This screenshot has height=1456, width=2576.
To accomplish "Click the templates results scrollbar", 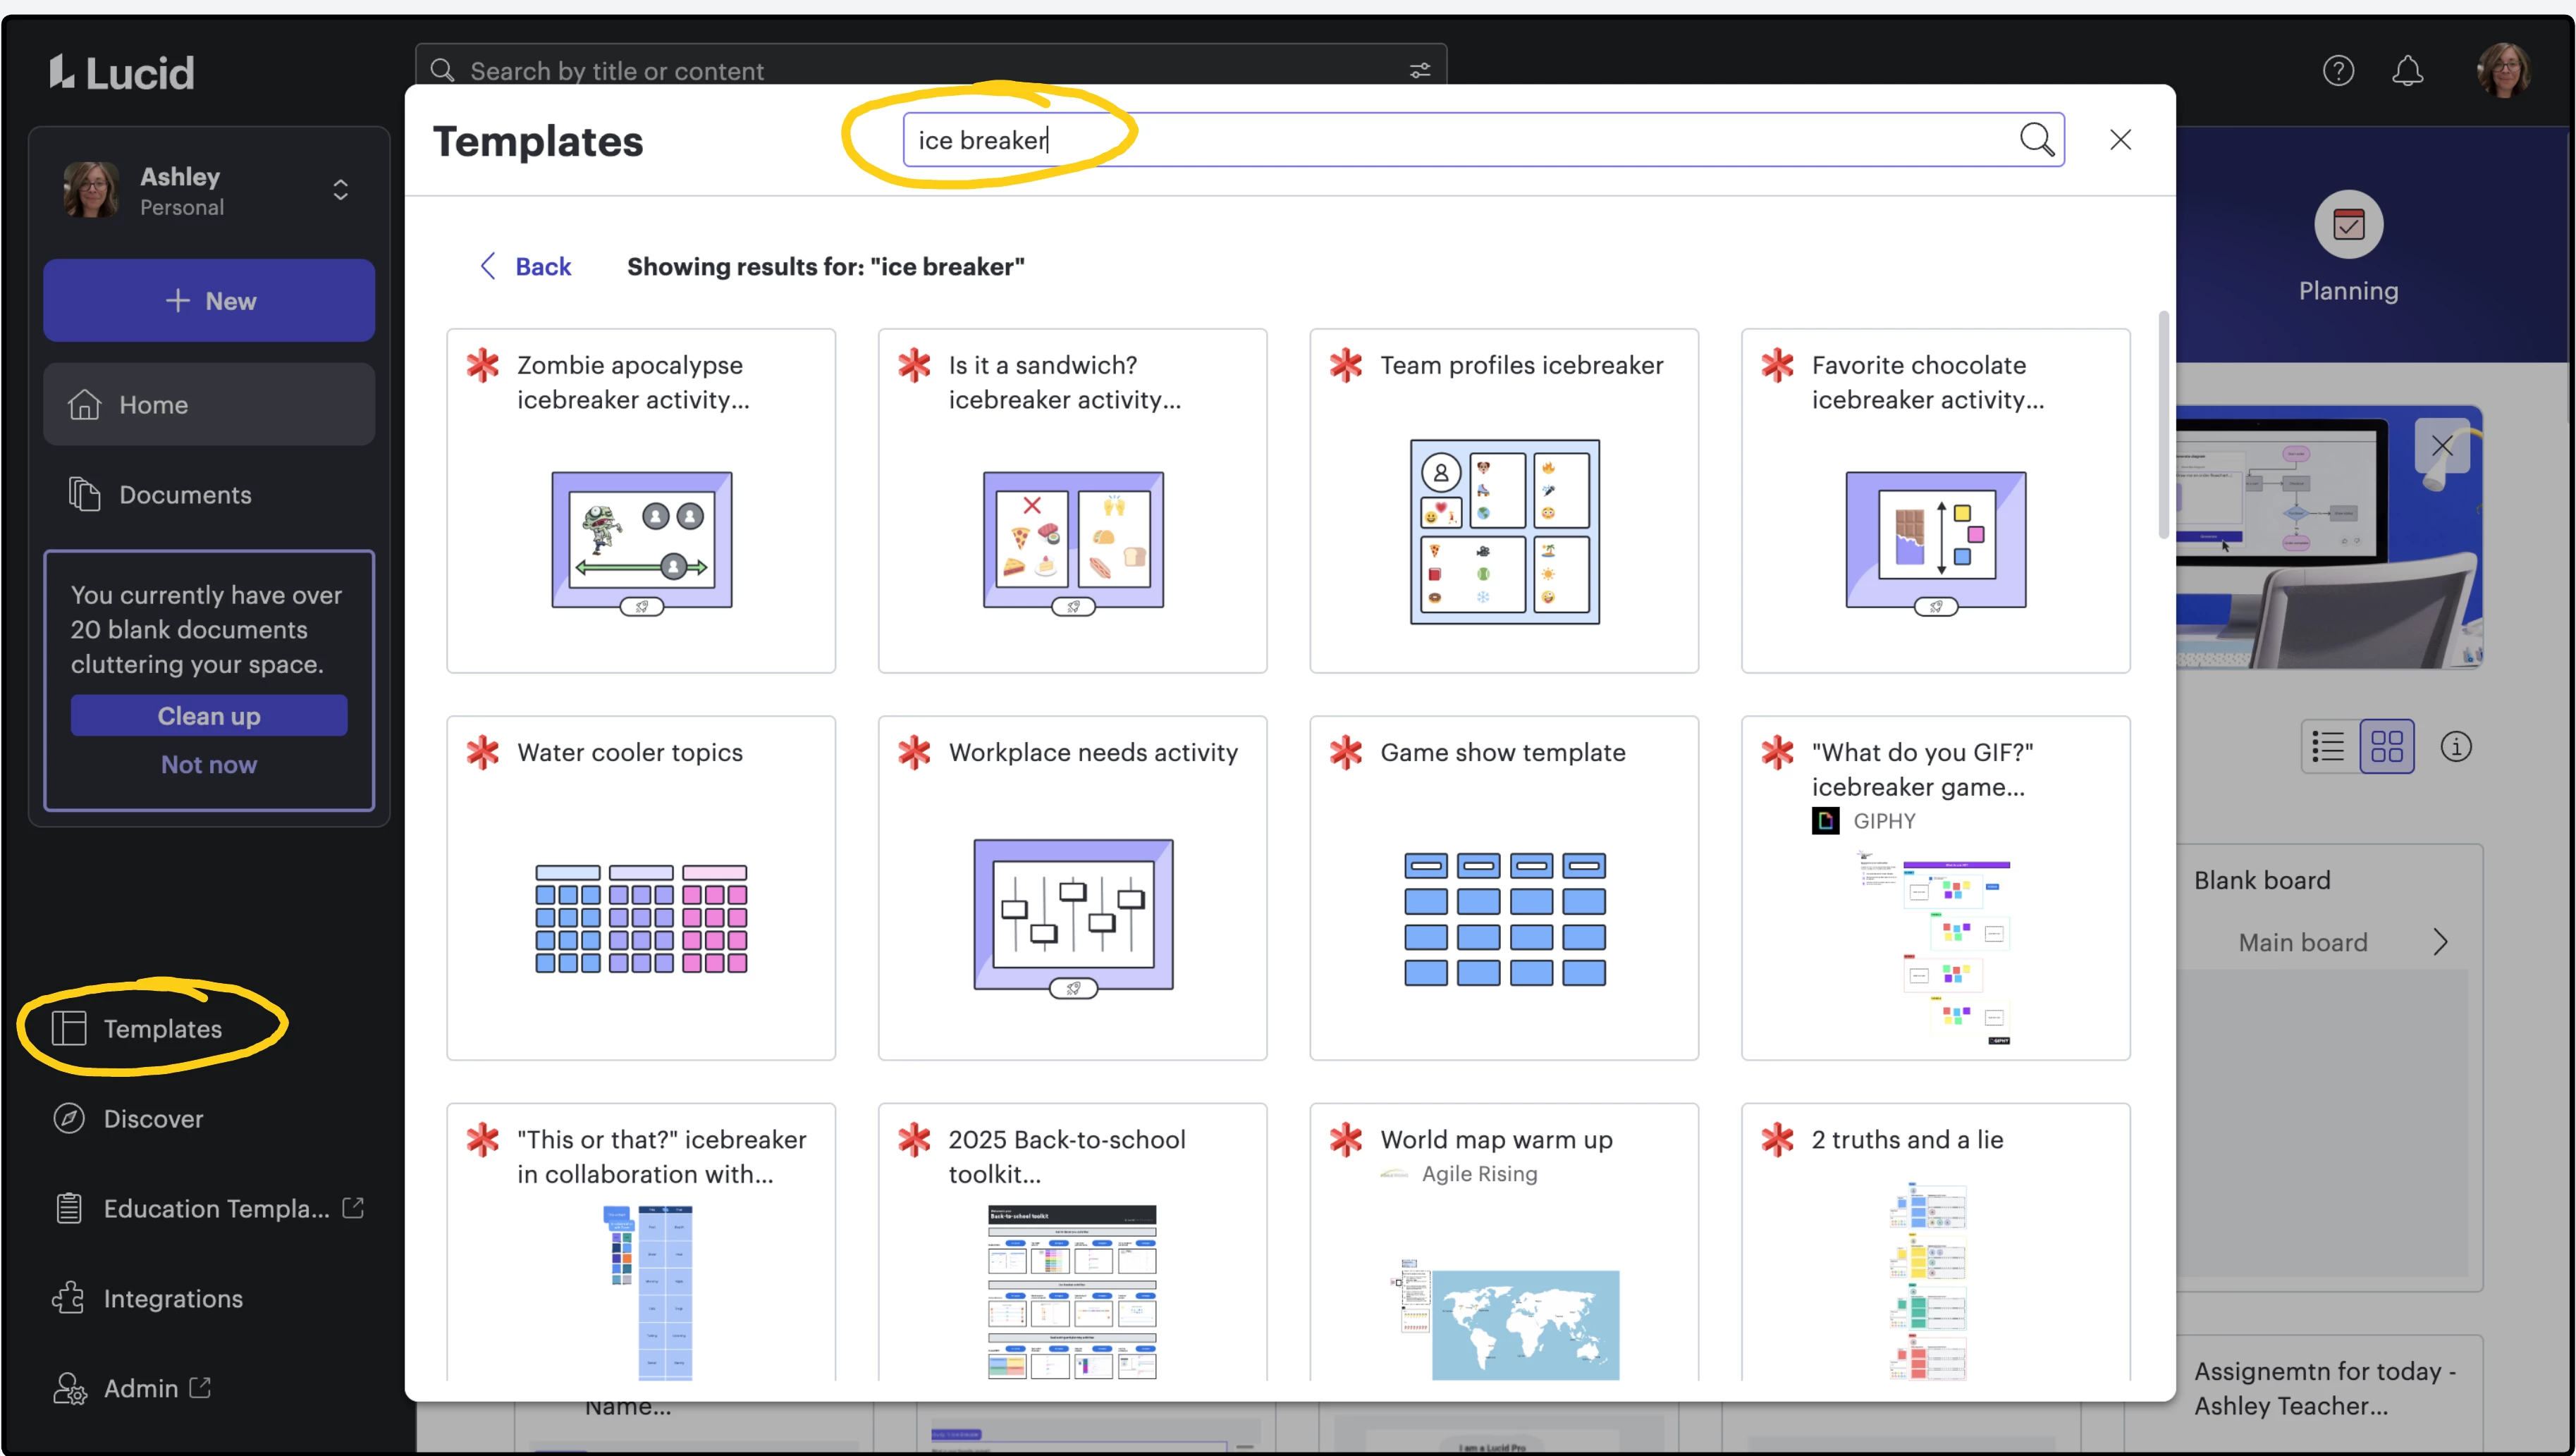I will pyautogui.click(x=2163, y=425).
